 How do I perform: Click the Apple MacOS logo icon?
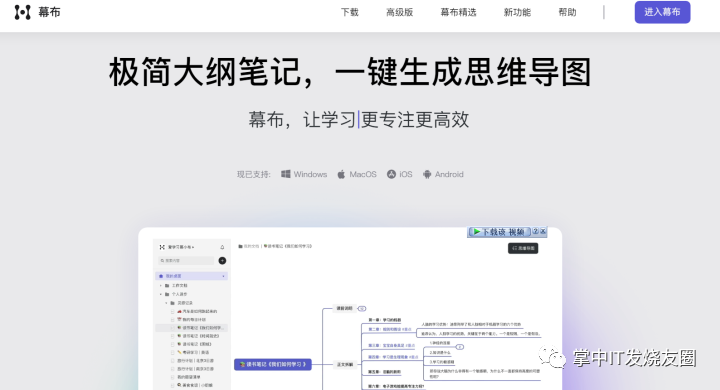pyautogui.click(x=341, y=174)
